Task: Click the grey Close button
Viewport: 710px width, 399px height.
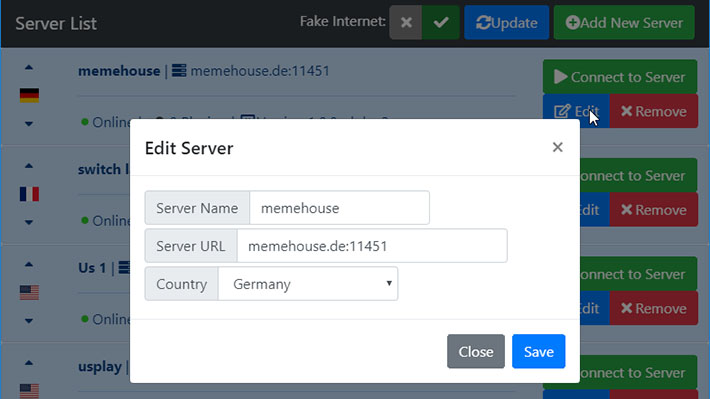Action: click(475, 351)
